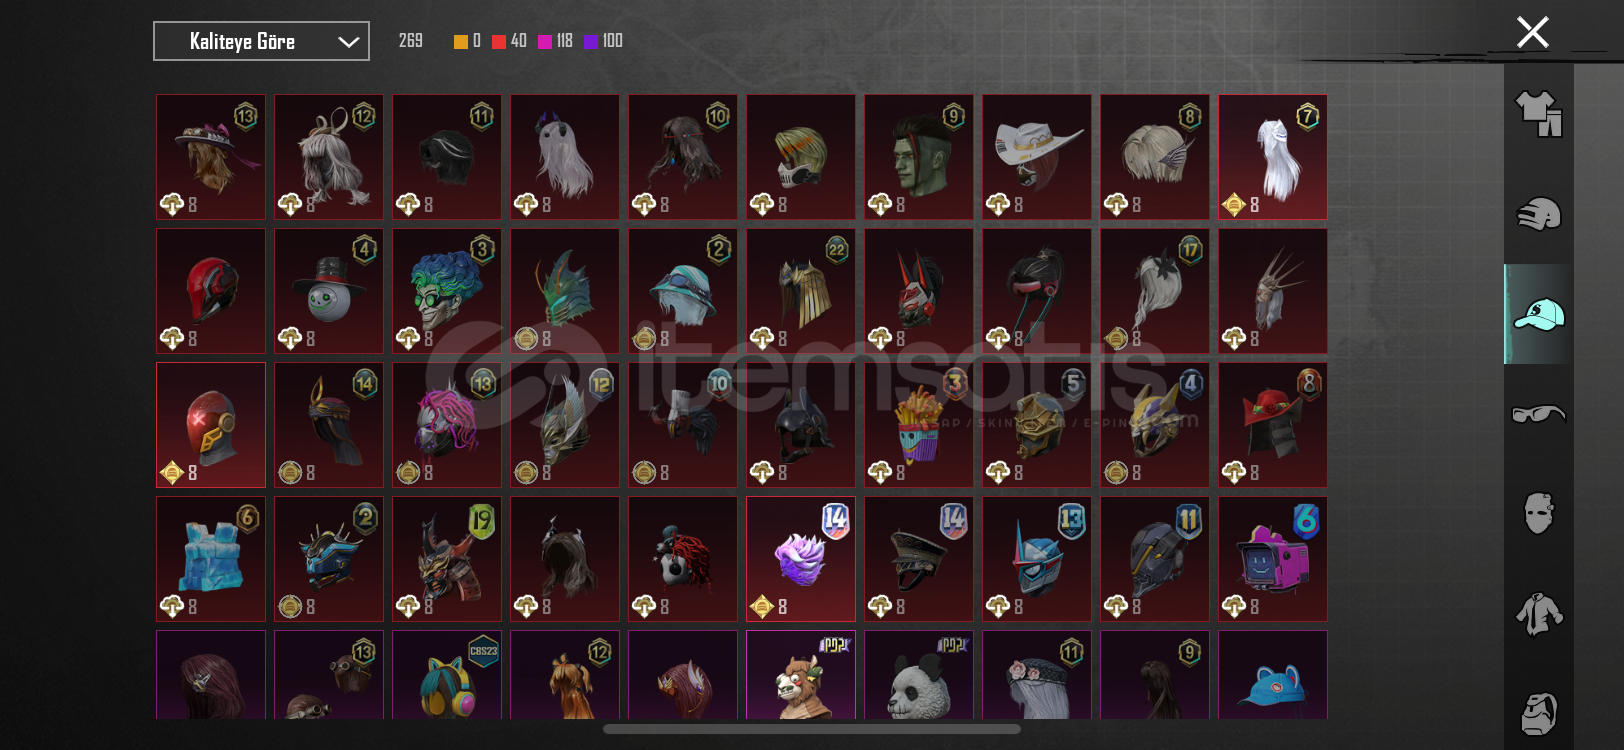Select the cyan cap headwear category

point(1538,314)
